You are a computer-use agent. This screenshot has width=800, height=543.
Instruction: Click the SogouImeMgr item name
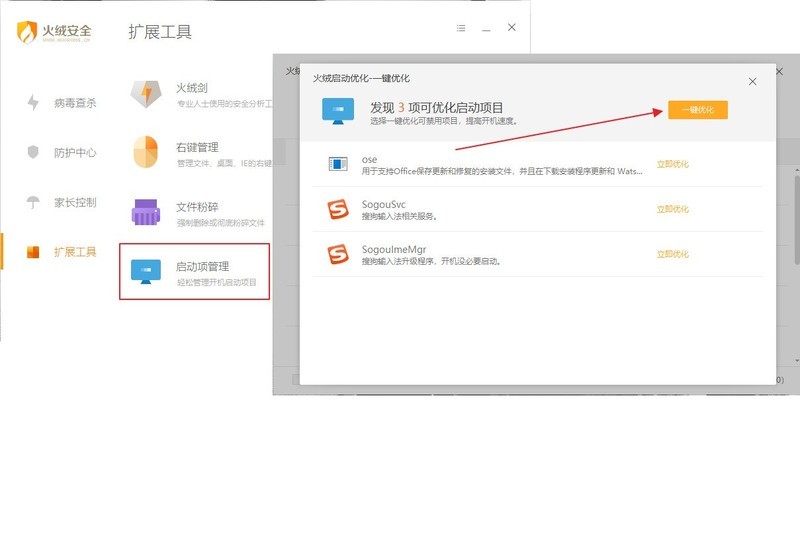(x=394, y=250)
